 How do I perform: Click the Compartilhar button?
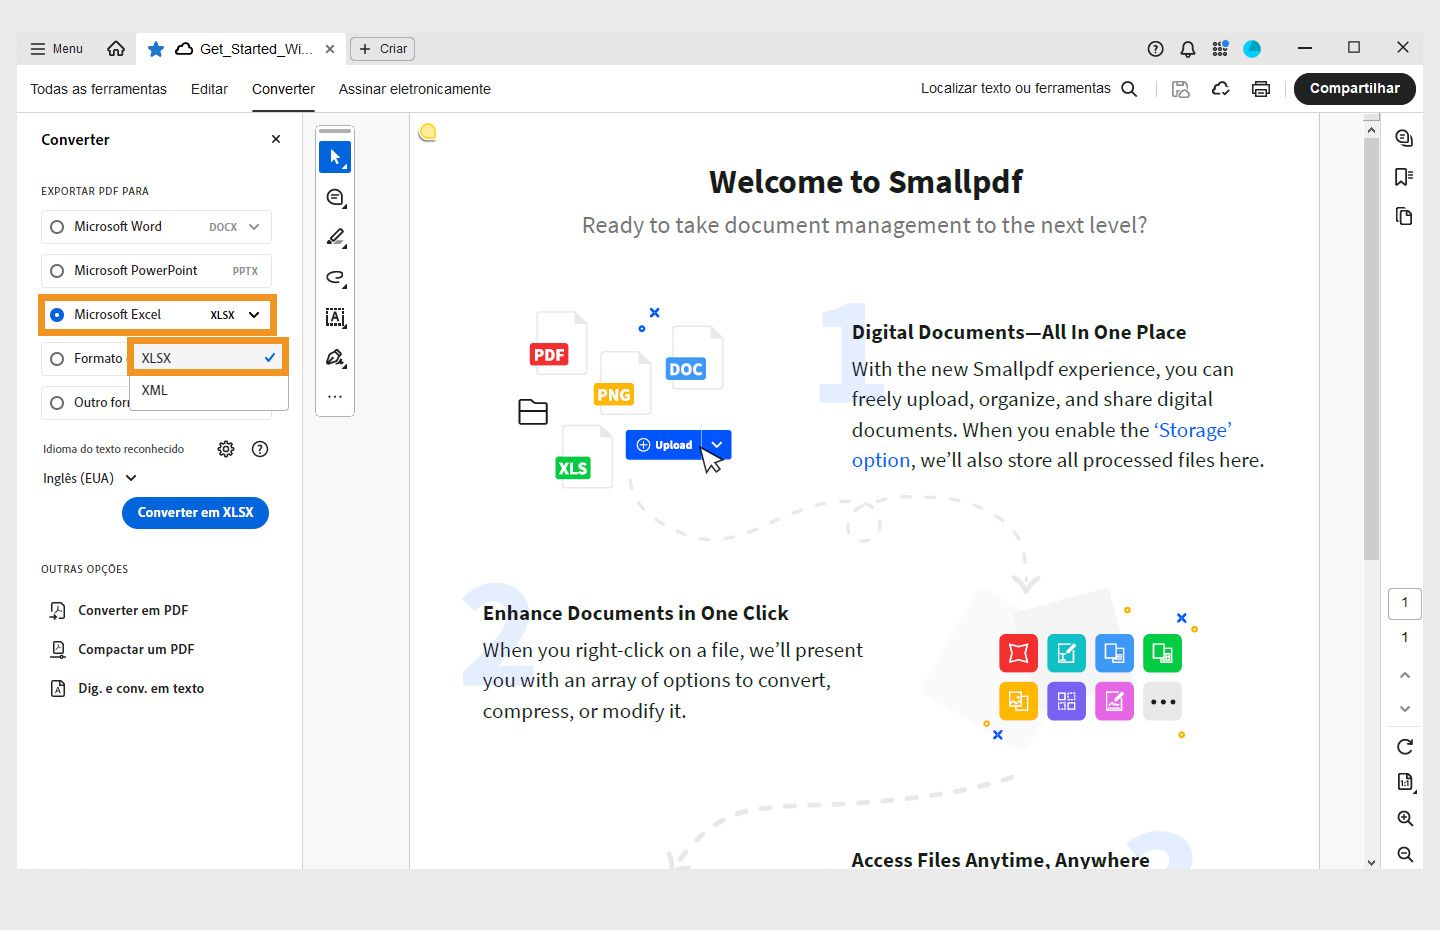coord(1355,89)
